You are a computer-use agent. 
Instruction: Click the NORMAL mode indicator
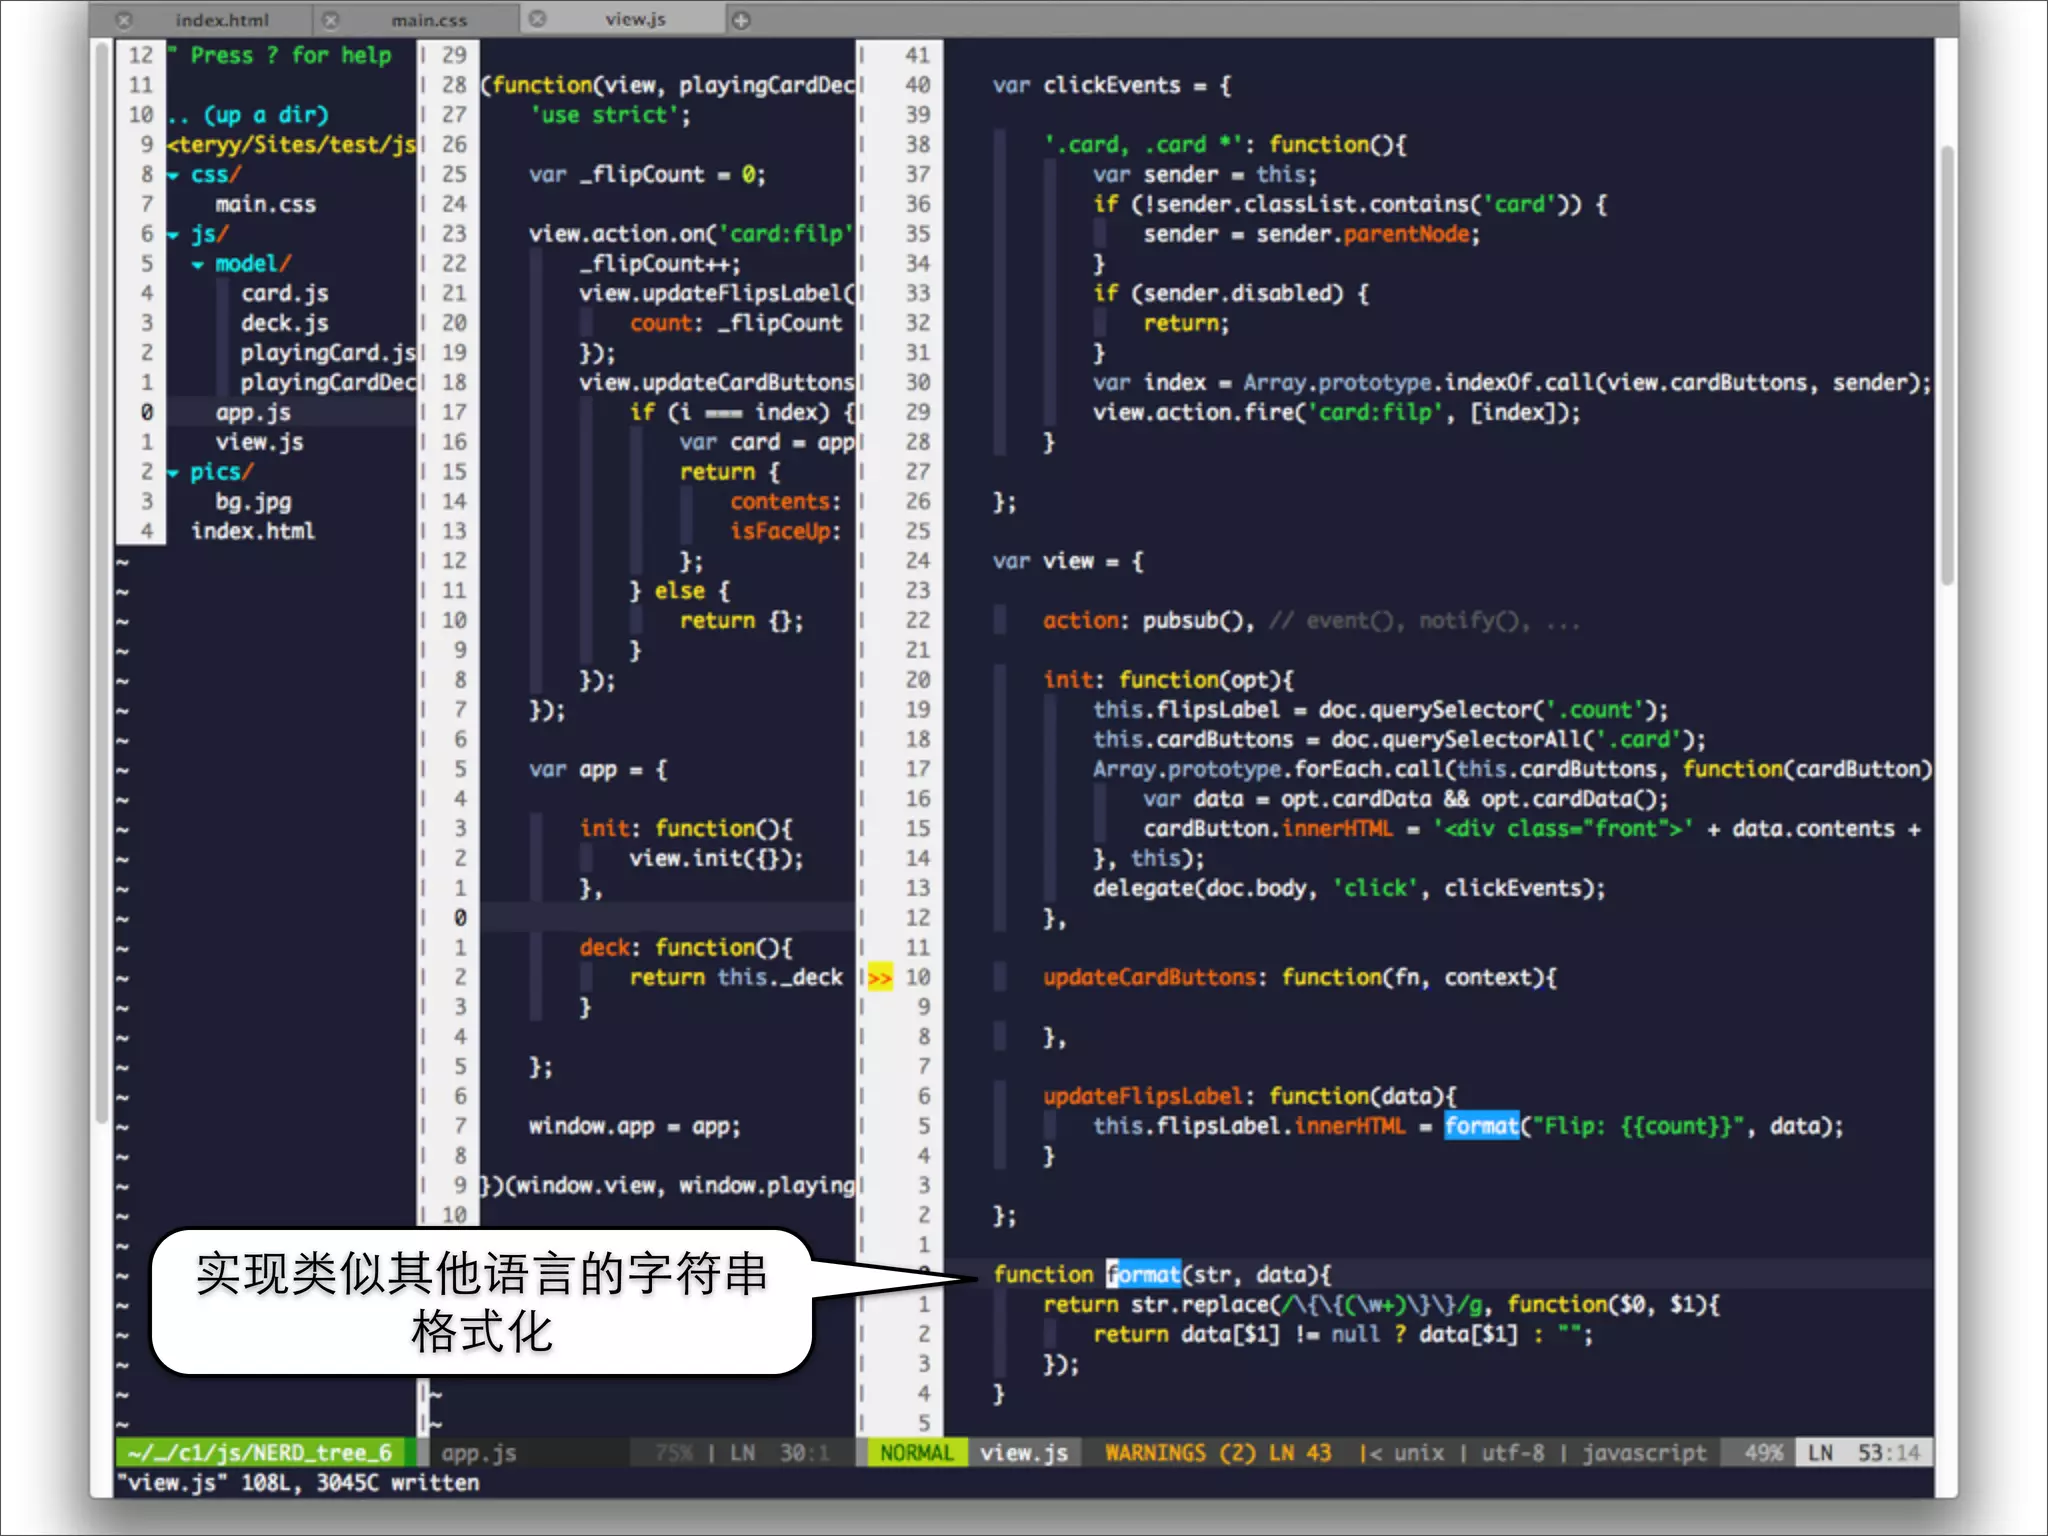coord(917,1452)
